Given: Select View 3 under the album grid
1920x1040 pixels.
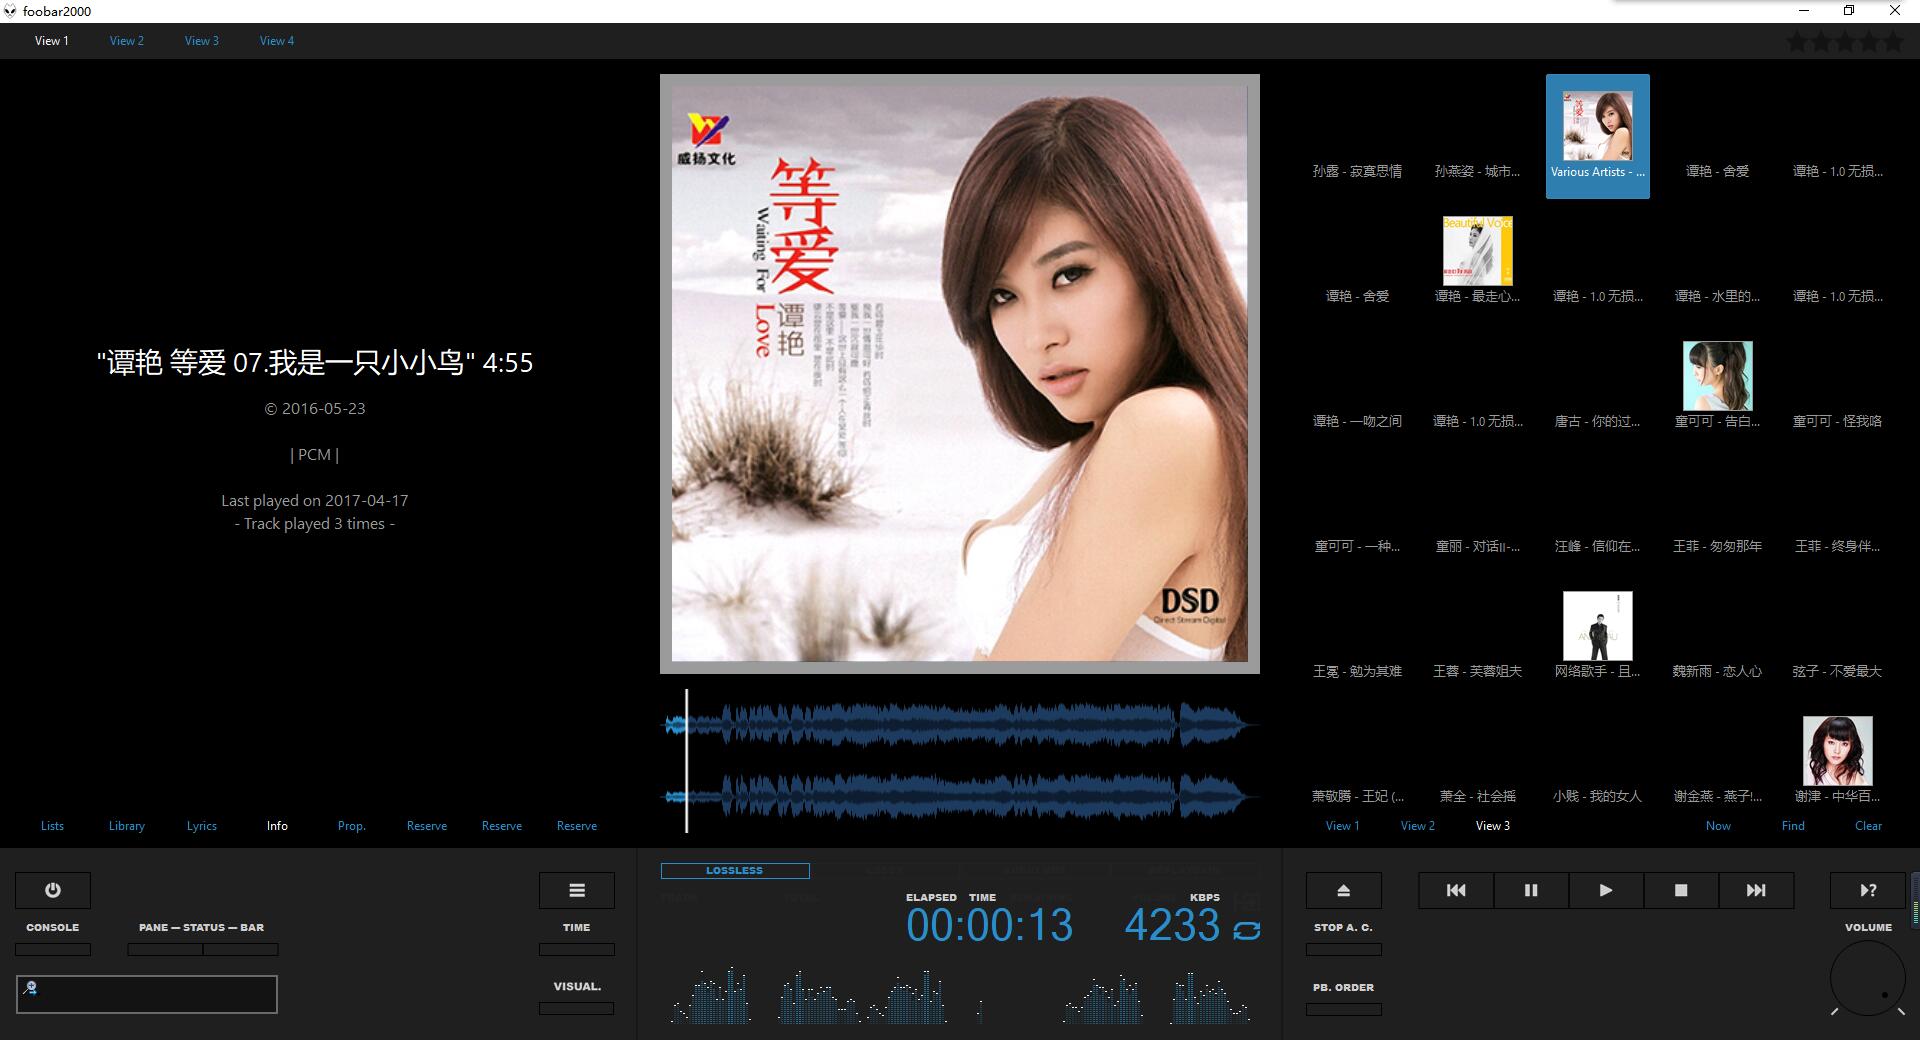Looking at the screenshot, I should 1493,826.
